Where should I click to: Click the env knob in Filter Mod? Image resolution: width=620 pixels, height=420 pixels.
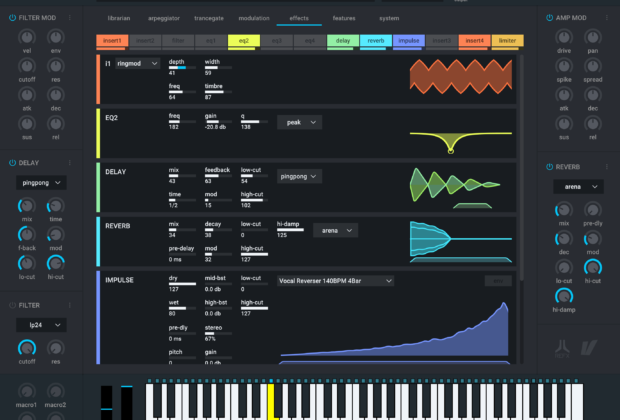click(x=56, y=37)
